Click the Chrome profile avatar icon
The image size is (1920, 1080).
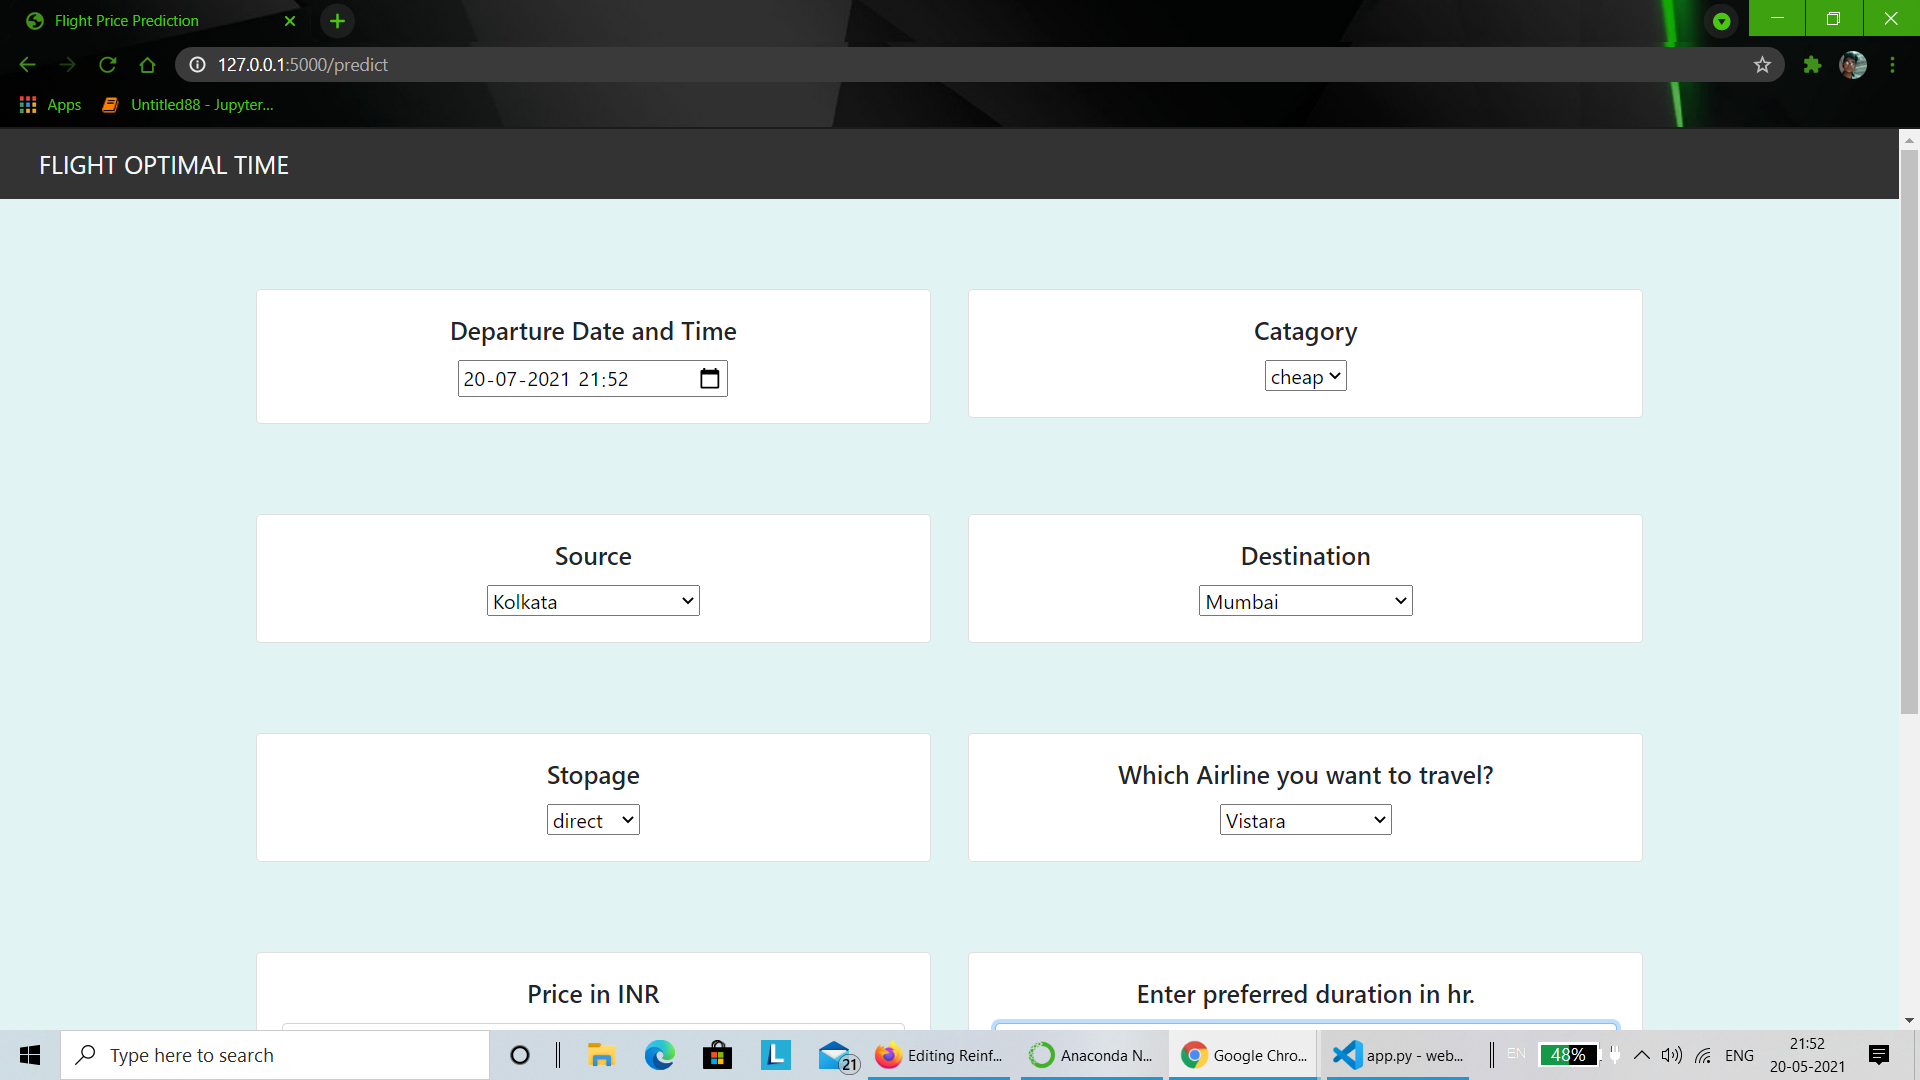pos(1853,64)
